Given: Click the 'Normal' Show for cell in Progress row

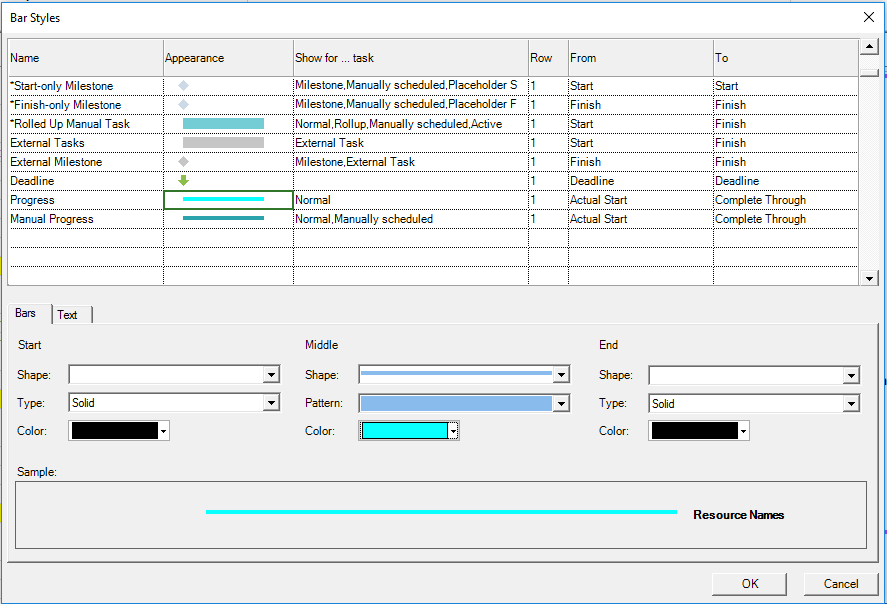Looking at the screenshot, I should pyautogui.click(x=411, y=200).
